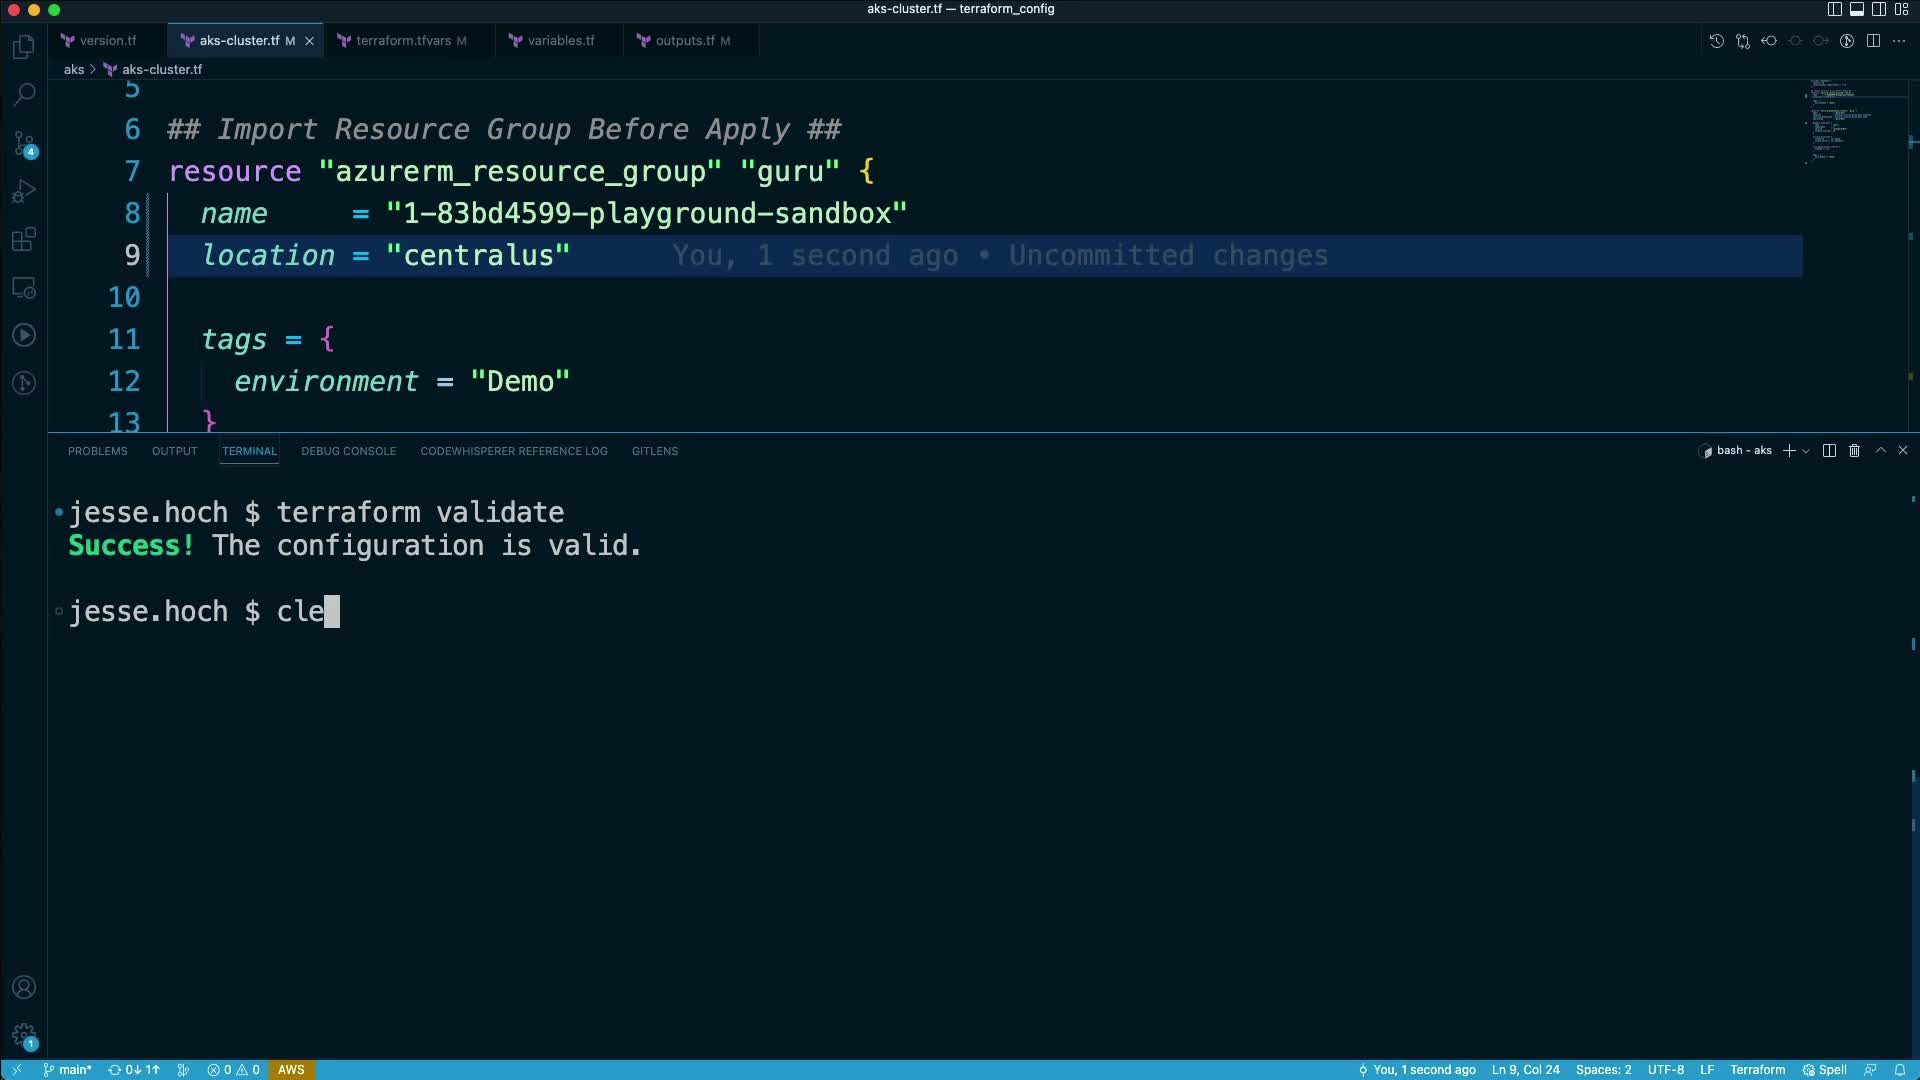
Task: Toggle the bottom panel layout button
Action: [1857, 9]
